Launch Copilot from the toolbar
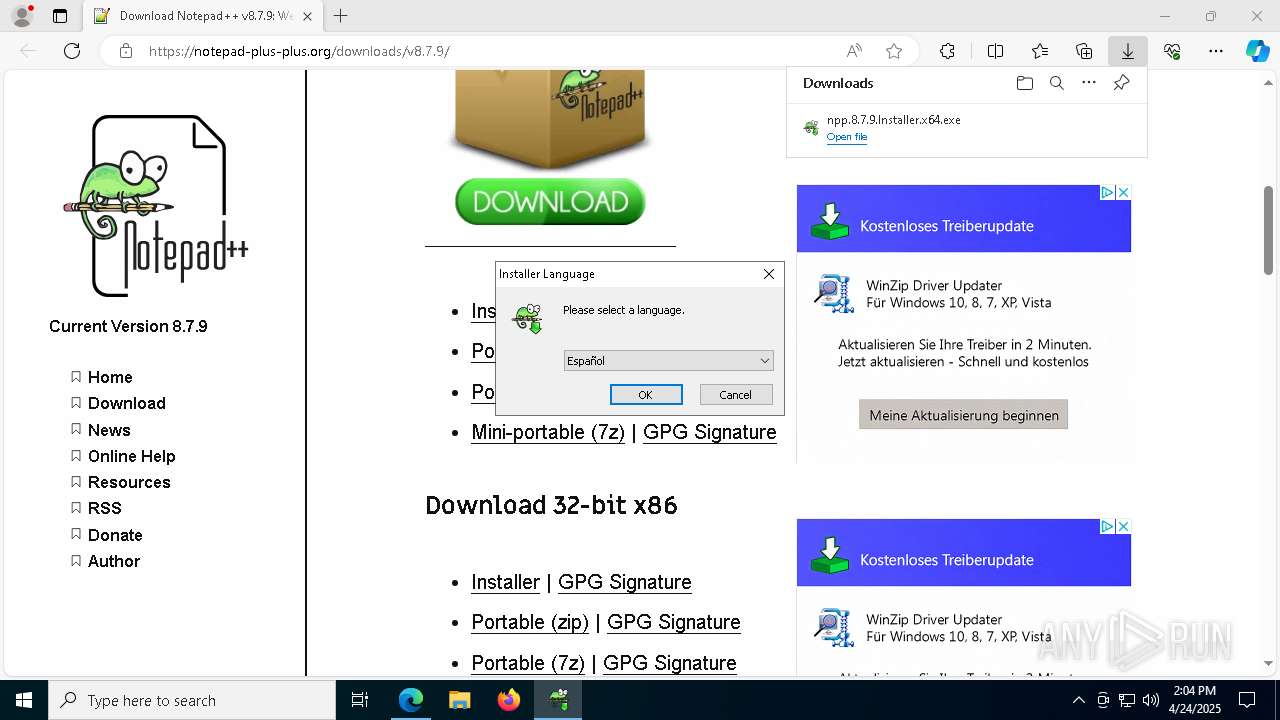The image size is (1280, 720). pos(1258,51)
